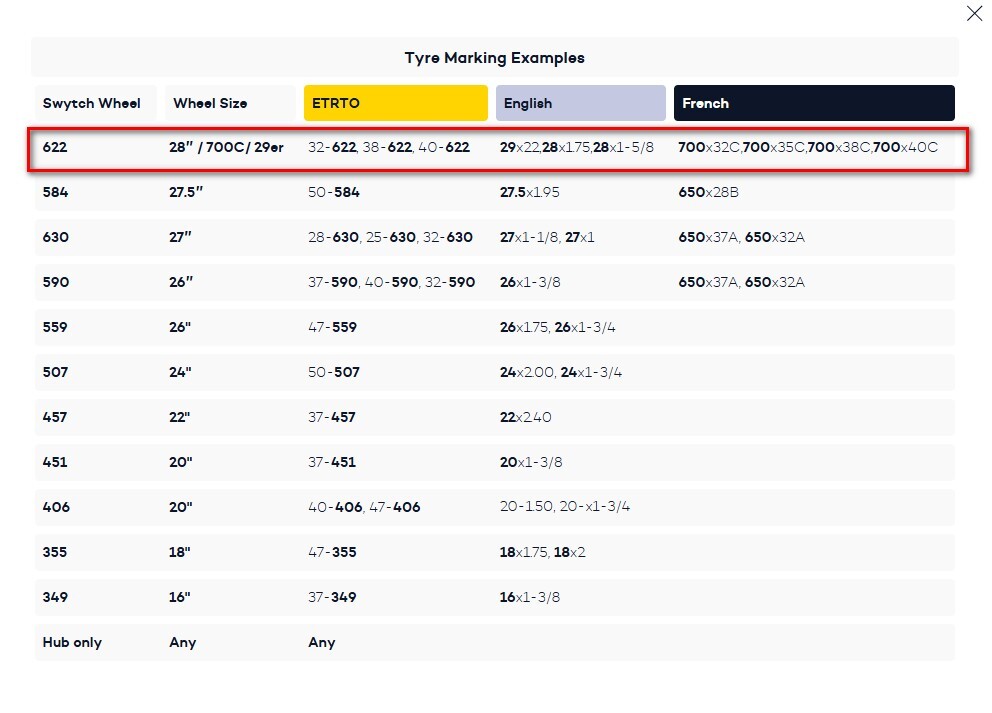The image size is (992, 713).
Task: Select the Hub only row
Action: pos(72,642)
